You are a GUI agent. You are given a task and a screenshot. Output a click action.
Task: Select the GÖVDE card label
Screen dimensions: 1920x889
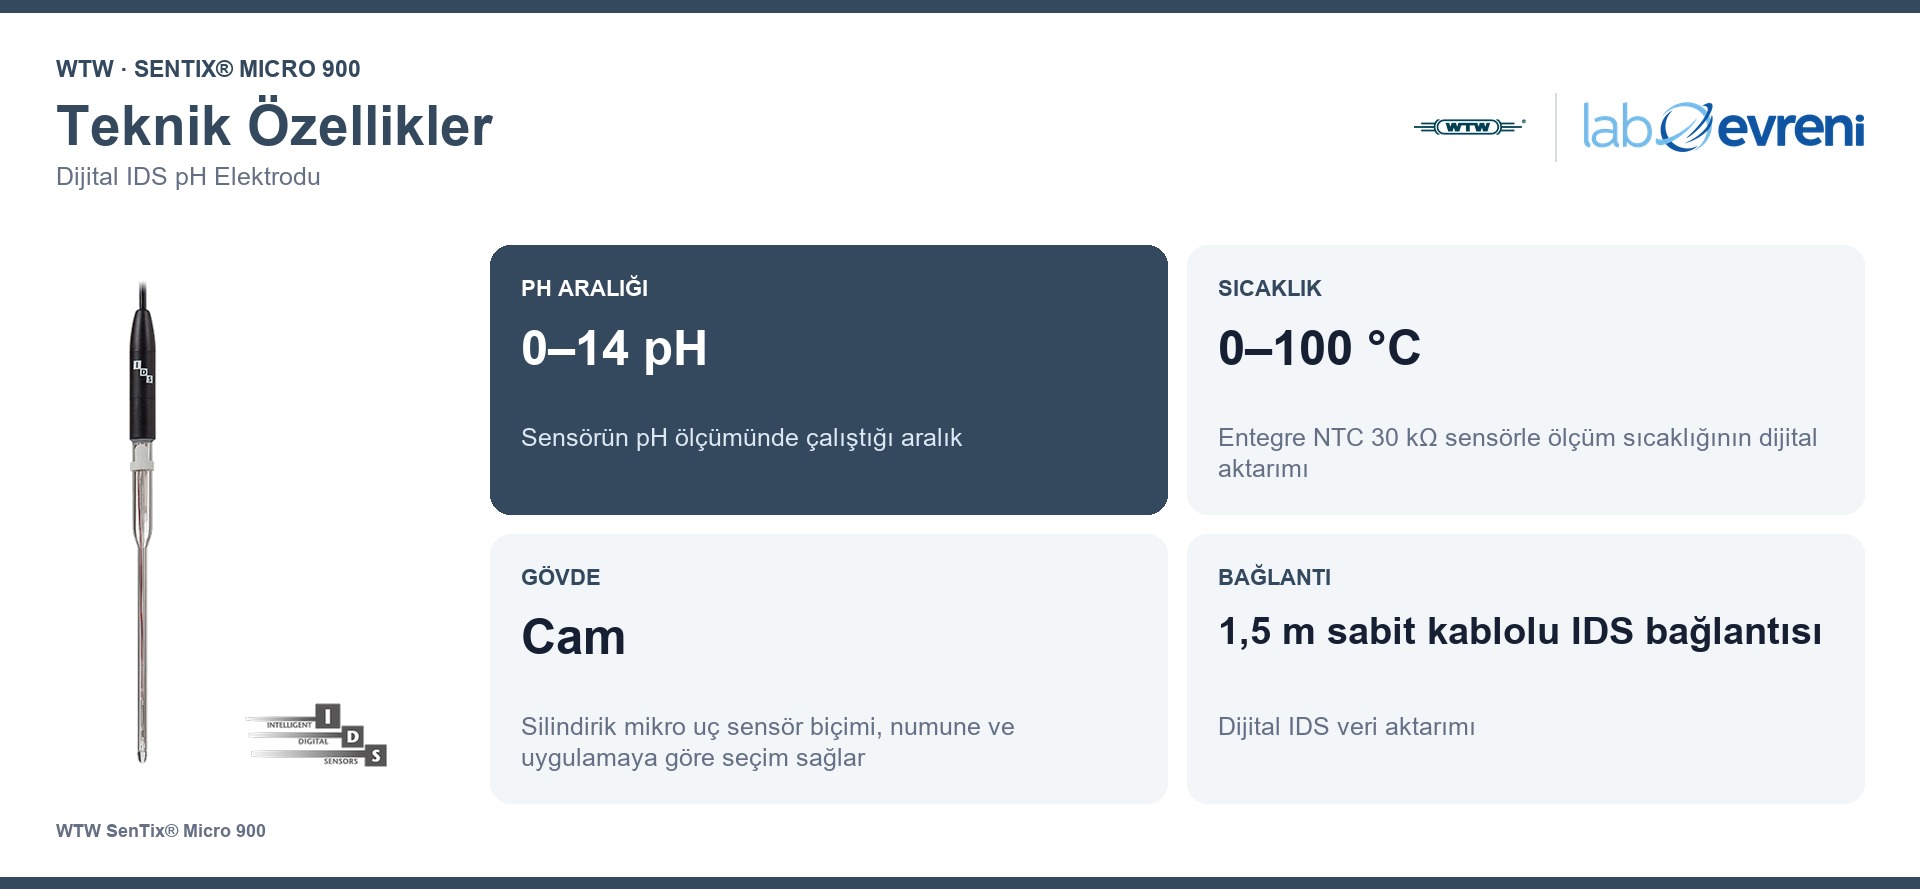coord(560,577)
